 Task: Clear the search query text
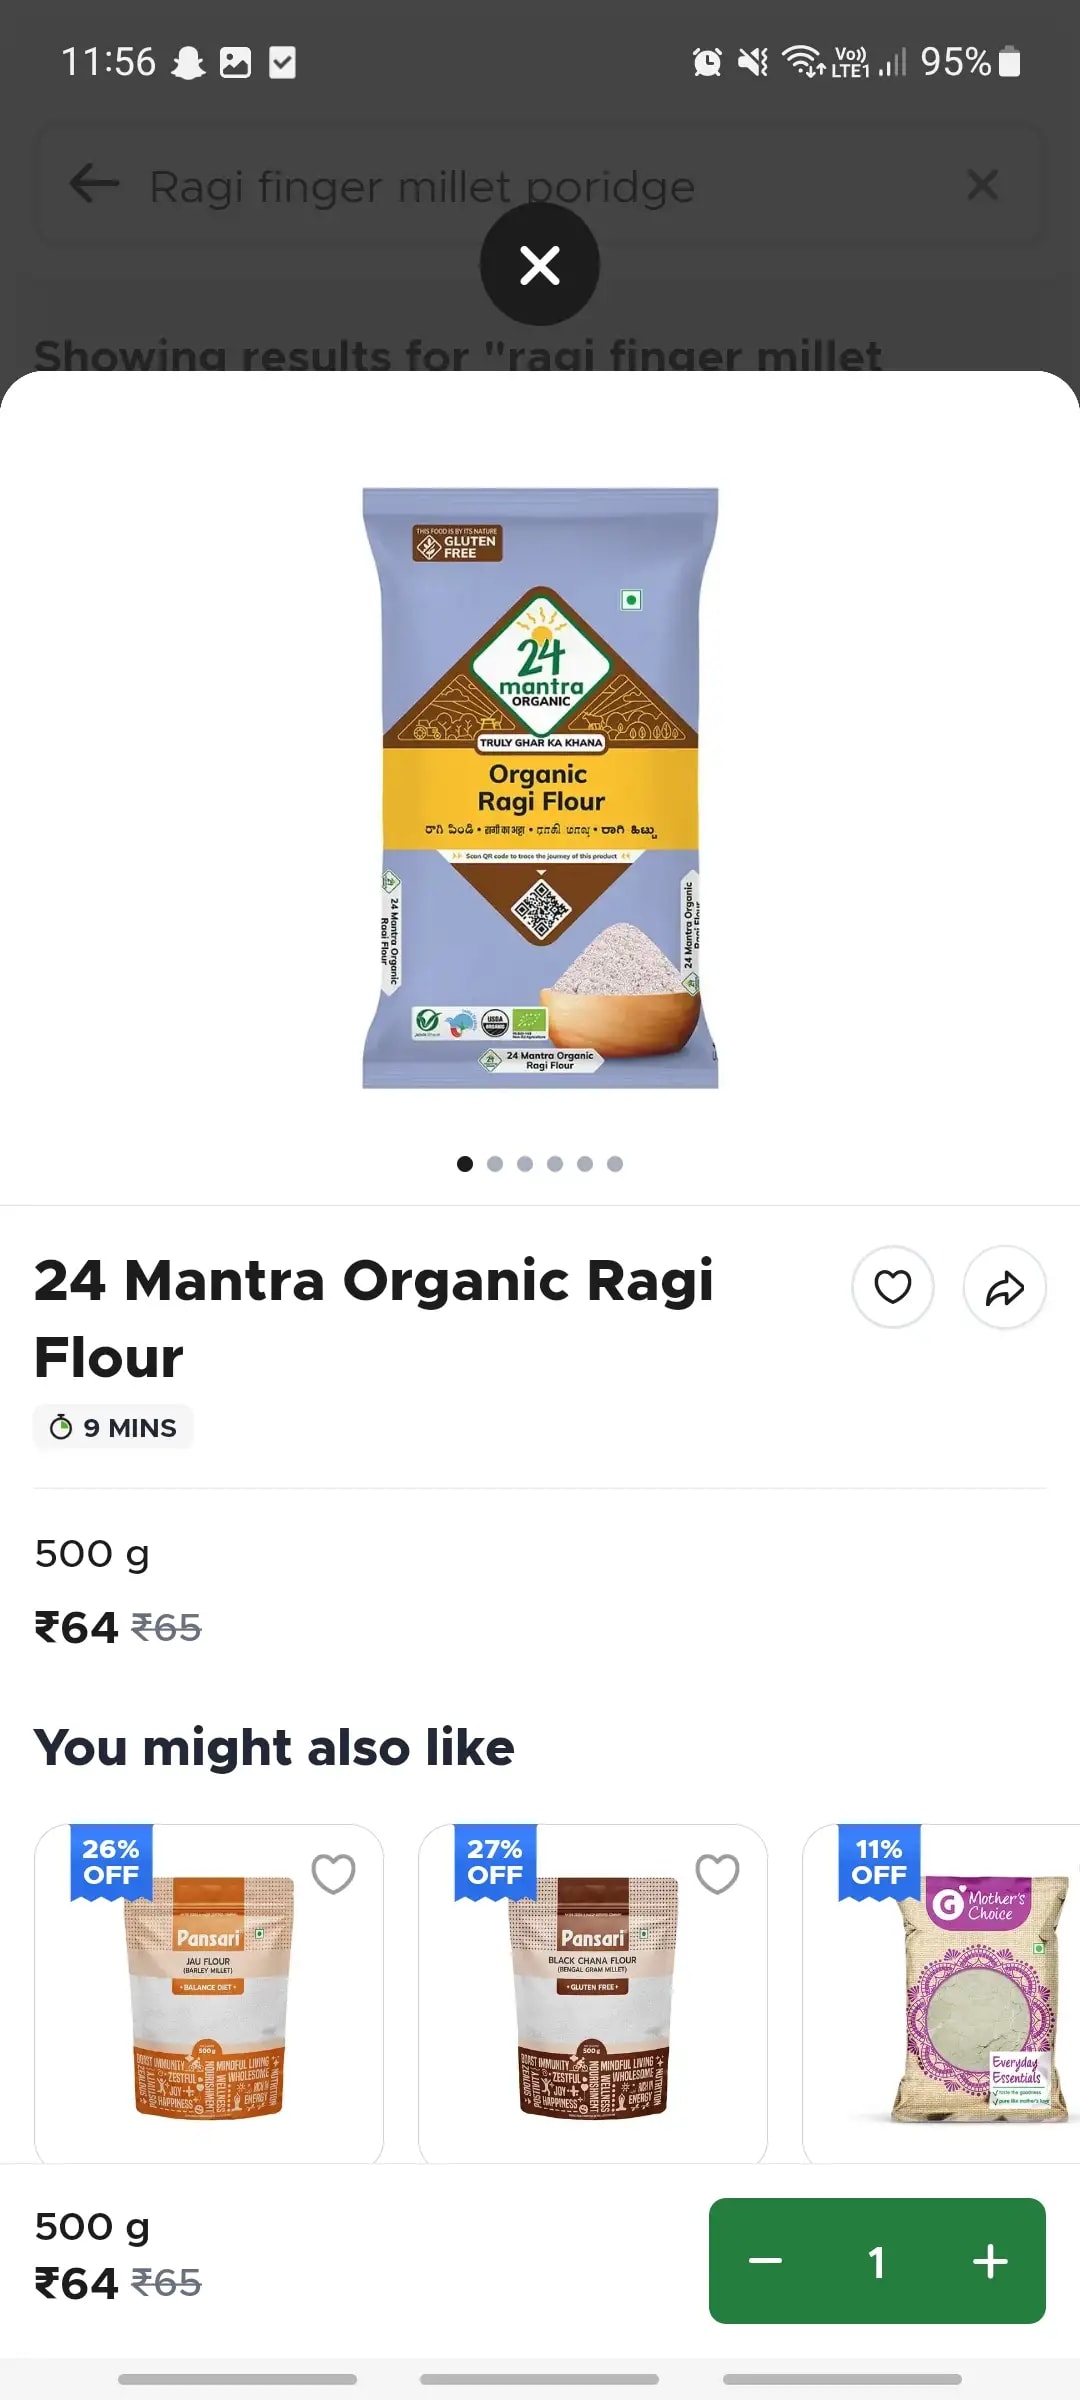982,184
